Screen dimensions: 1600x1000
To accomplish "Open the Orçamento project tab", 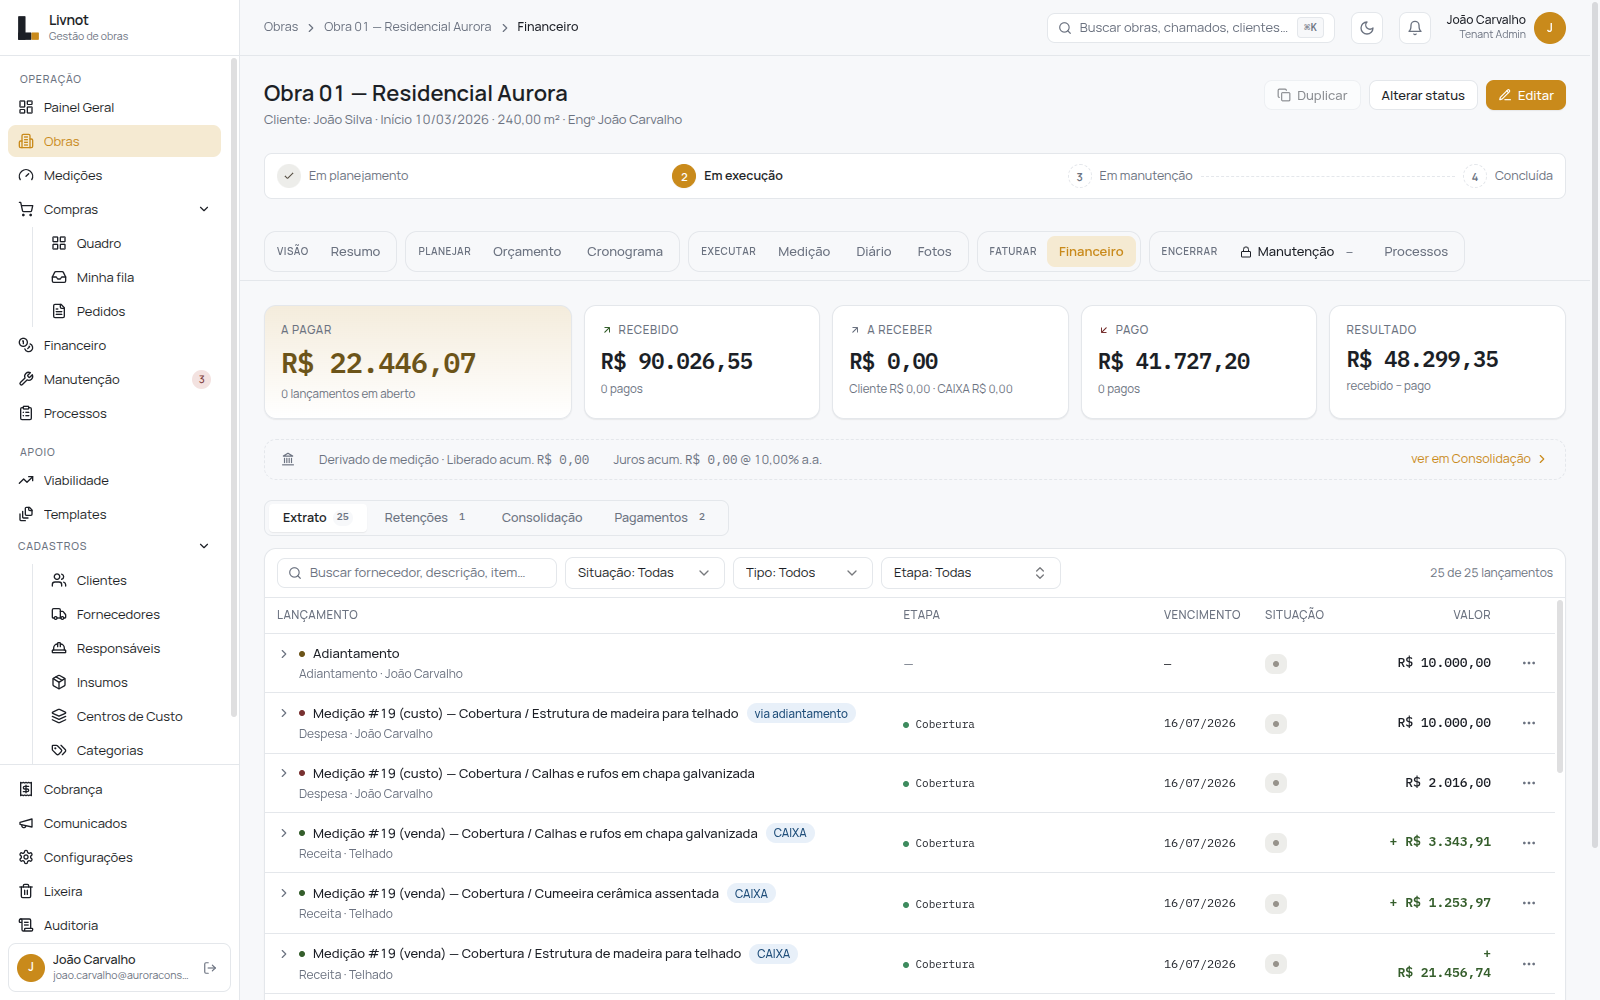I will tap(527, 252).
